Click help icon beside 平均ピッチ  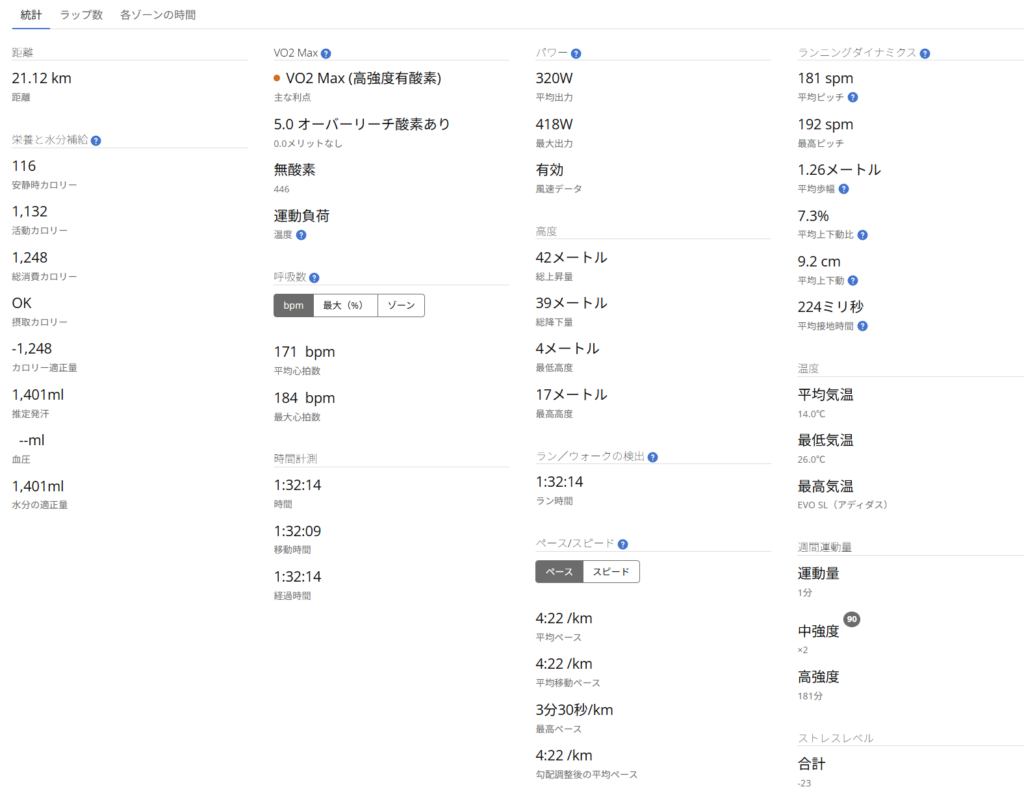pos(853,98)
